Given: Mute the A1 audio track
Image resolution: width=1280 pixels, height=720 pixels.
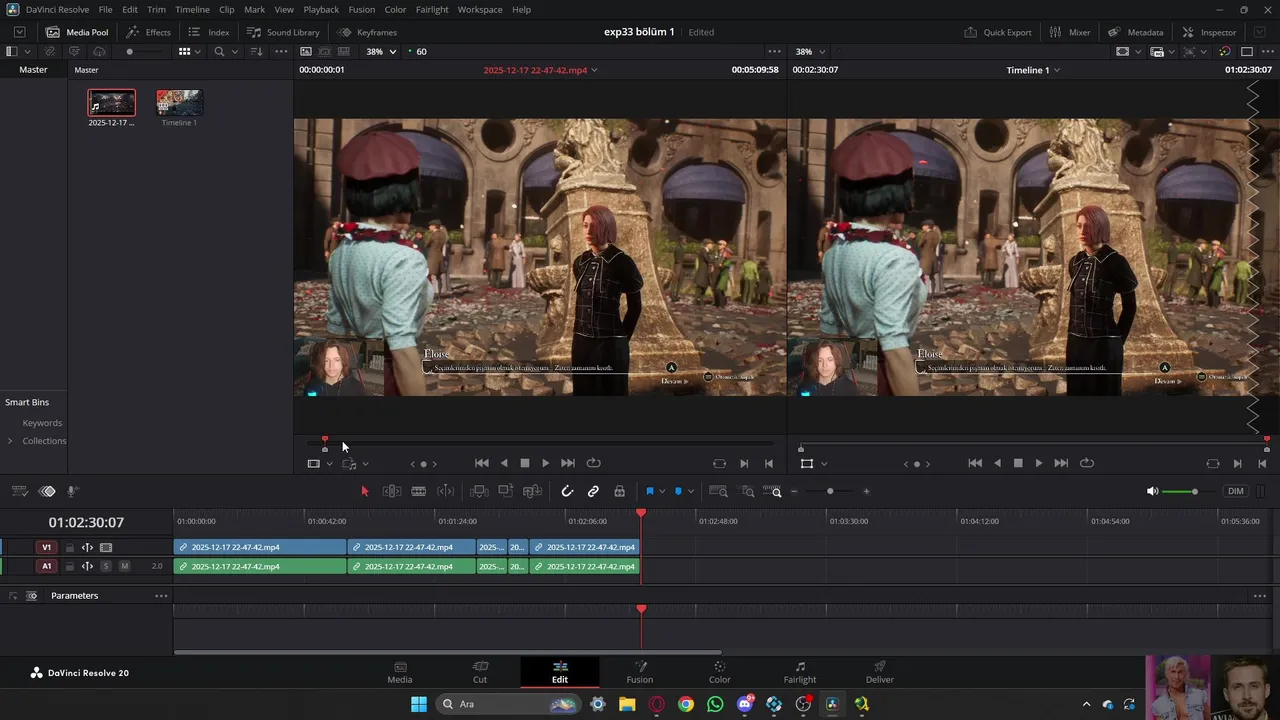Looking at the screenshot, I should coord(124,566).
